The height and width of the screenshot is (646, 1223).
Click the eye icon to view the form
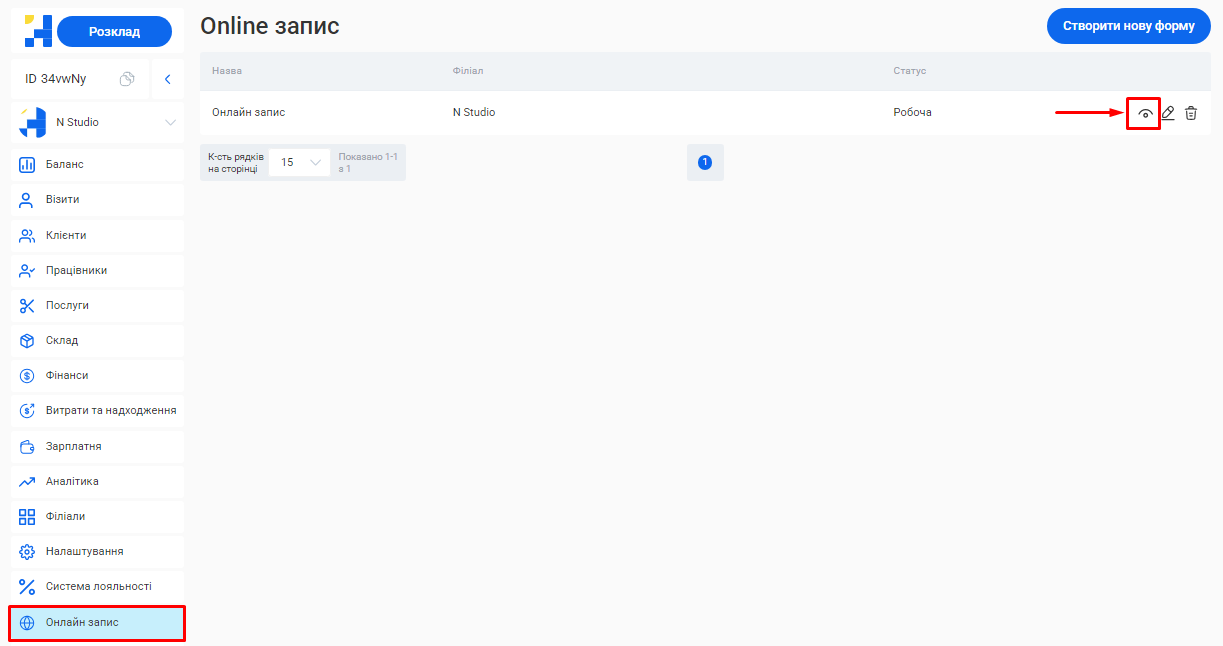[1144, 114]
